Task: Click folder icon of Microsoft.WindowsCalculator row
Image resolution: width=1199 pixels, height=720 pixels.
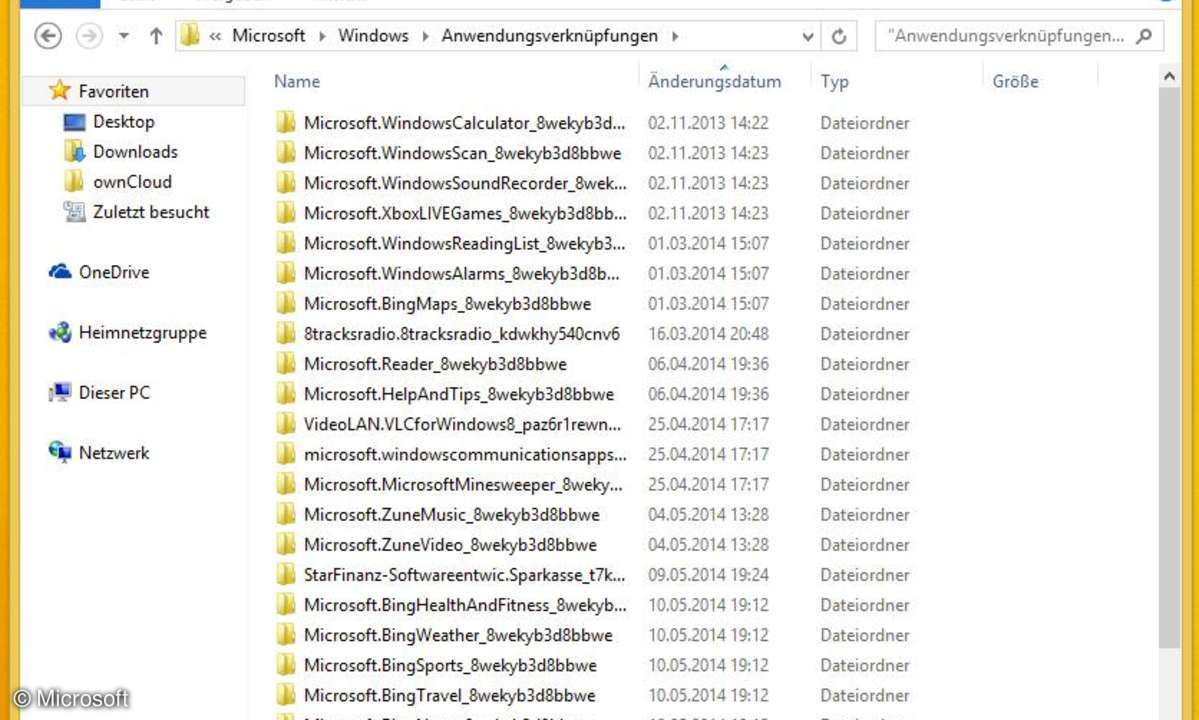Action: (x=285, y=122)
